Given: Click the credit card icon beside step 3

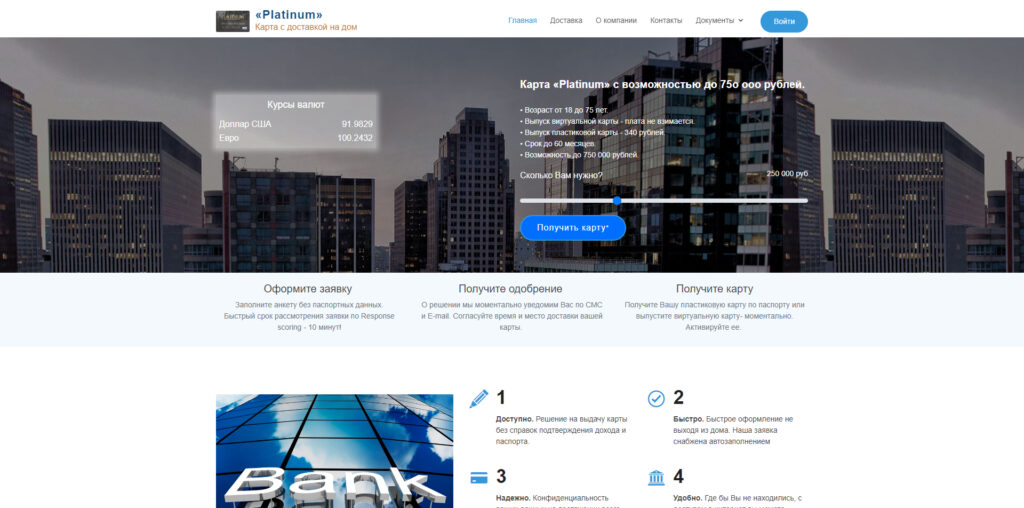Looking at the screenshot, I should point(479,478).
